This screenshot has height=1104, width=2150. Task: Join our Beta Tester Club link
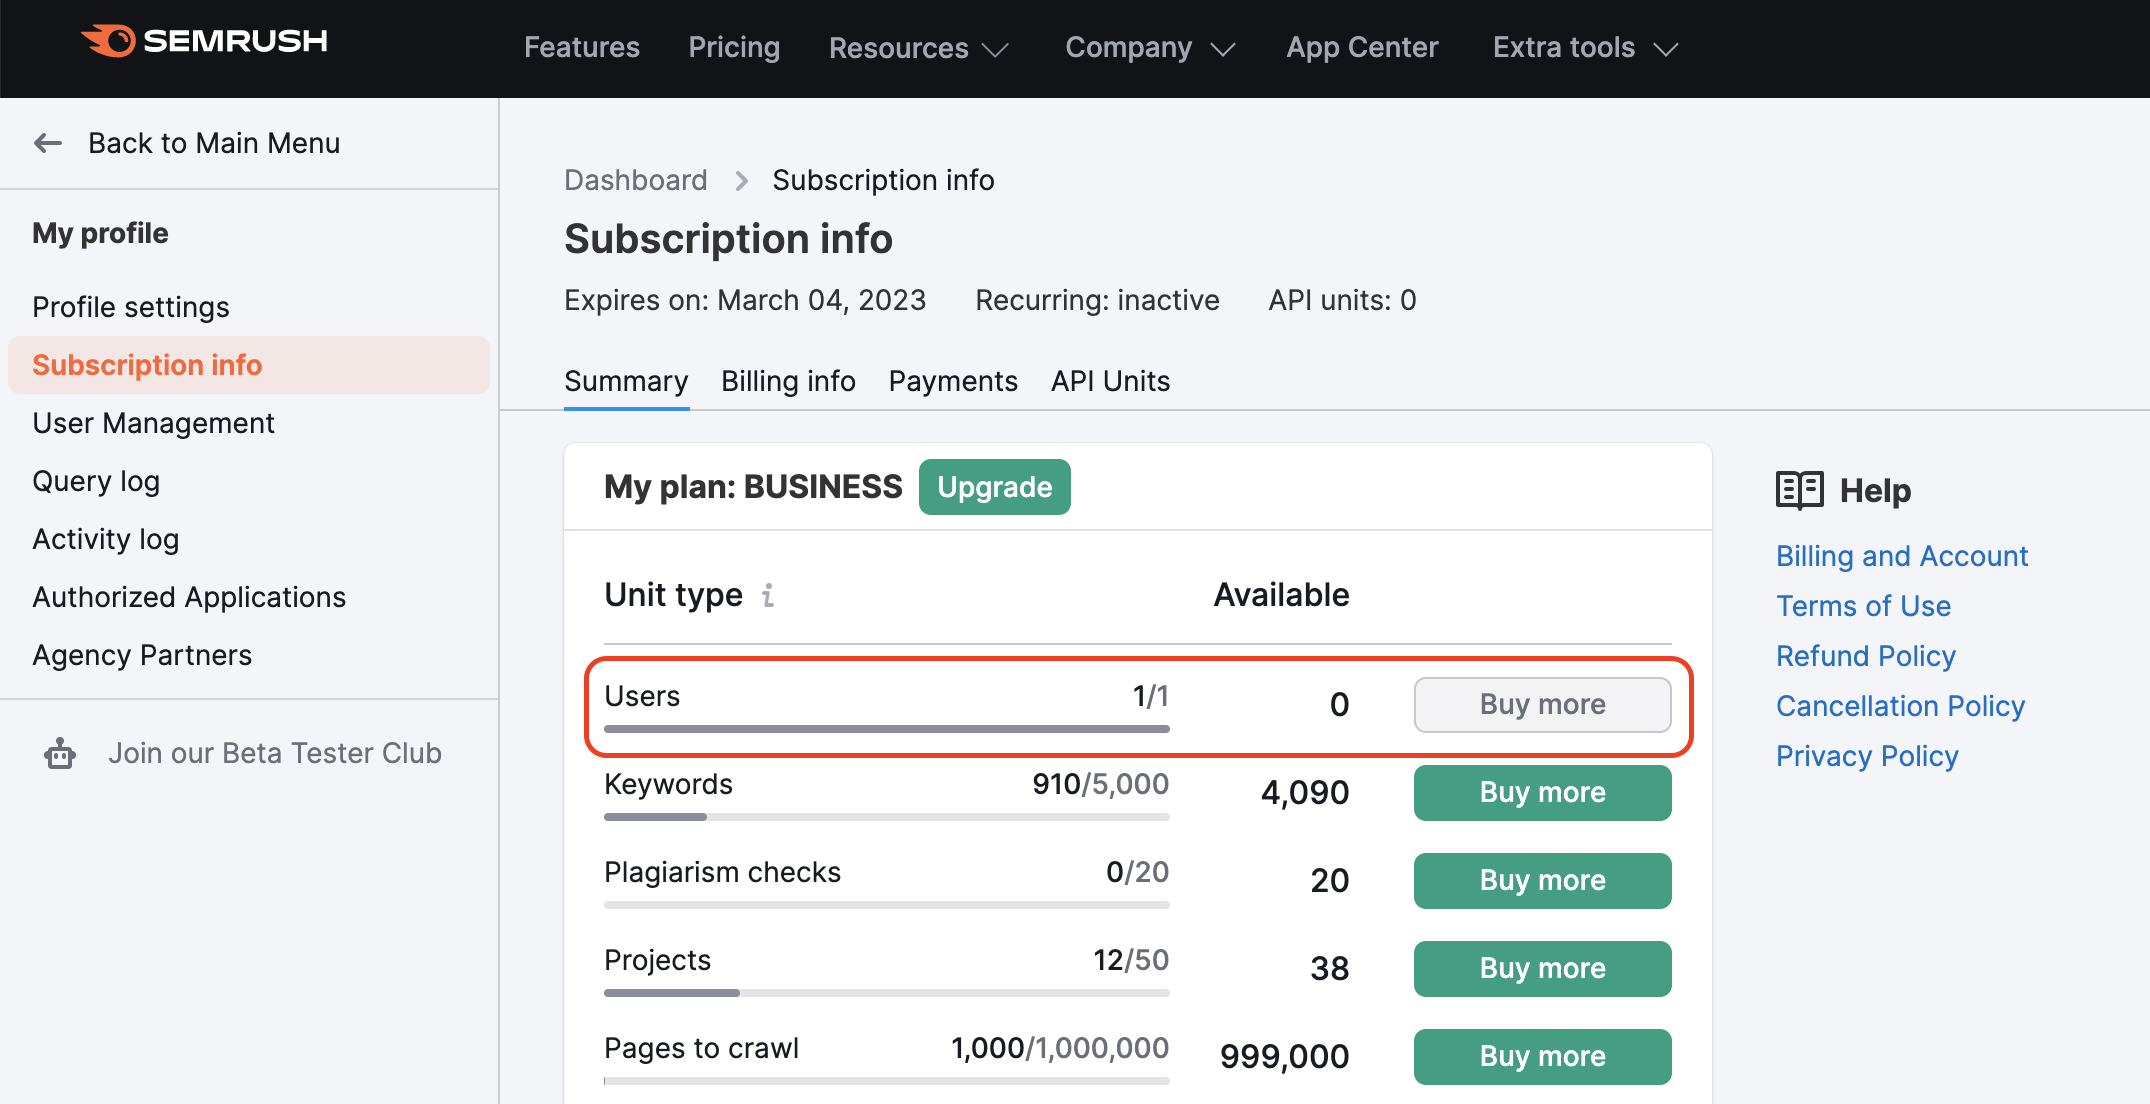coord(275,753)
